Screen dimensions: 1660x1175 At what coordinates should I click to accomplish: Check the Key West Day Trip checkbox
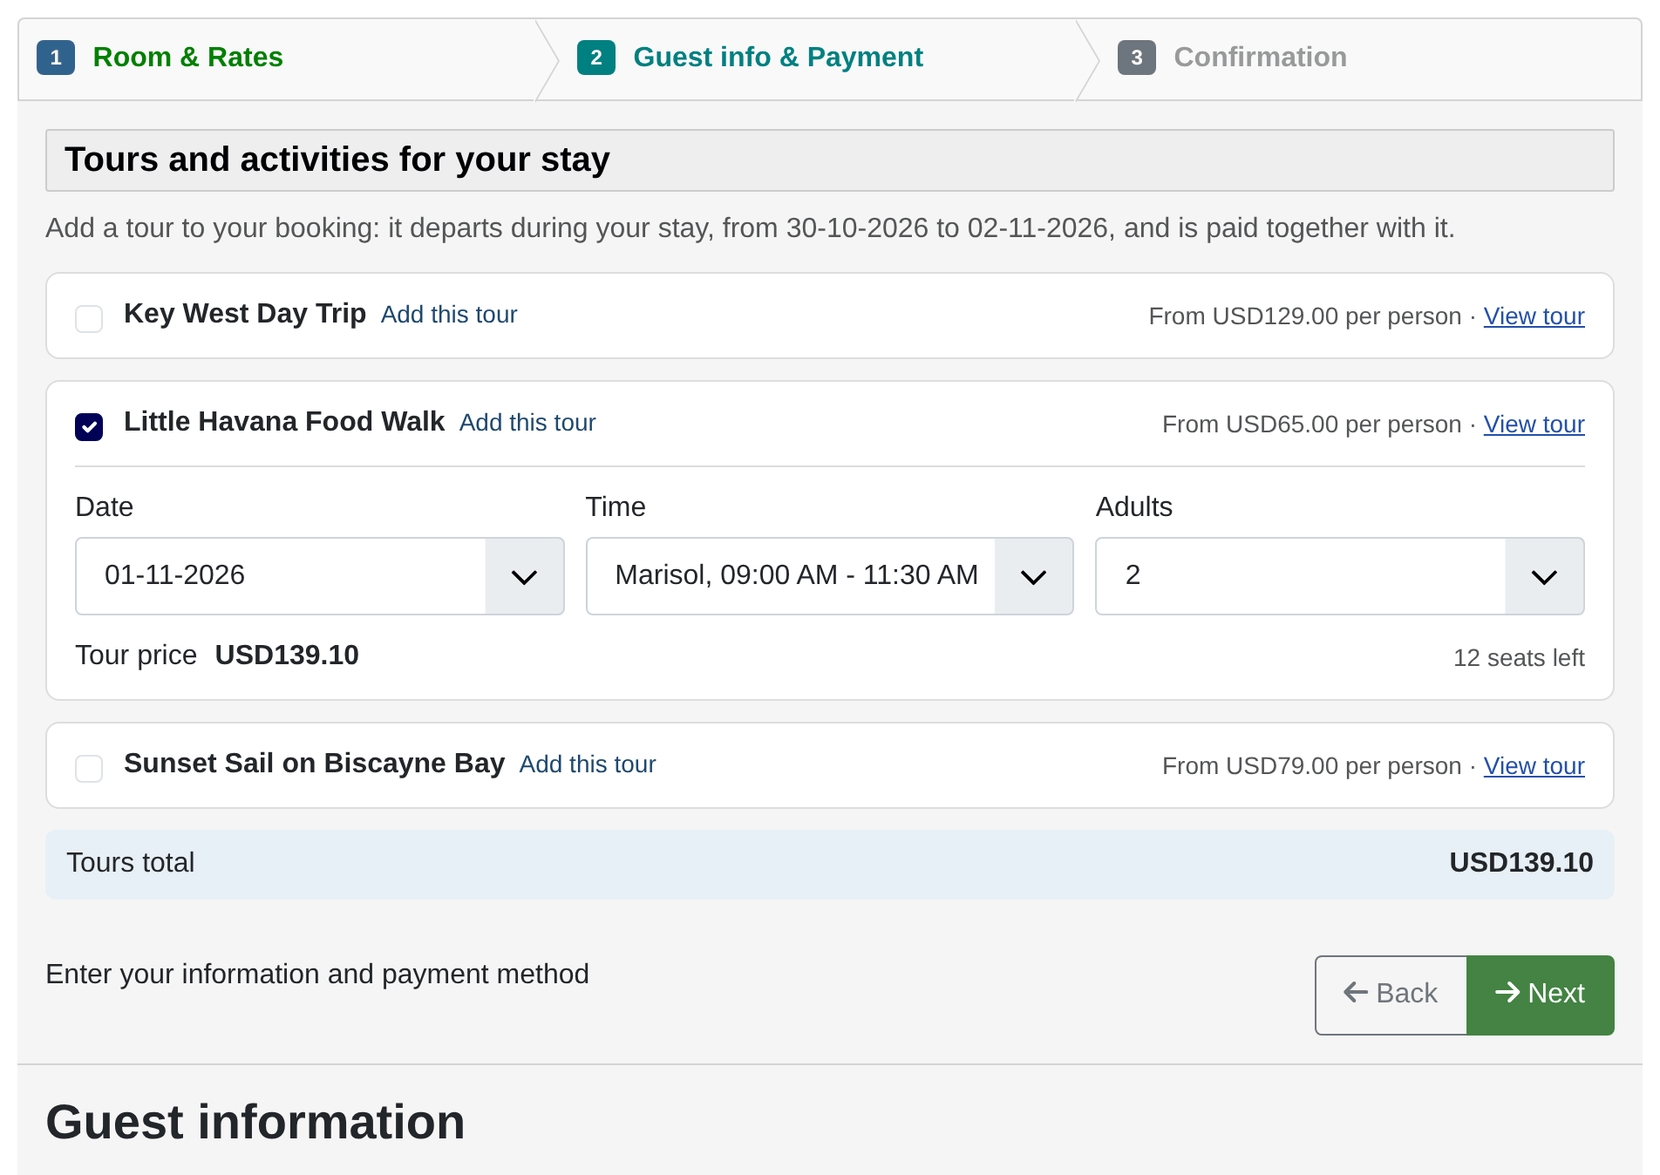pos(89,319)
